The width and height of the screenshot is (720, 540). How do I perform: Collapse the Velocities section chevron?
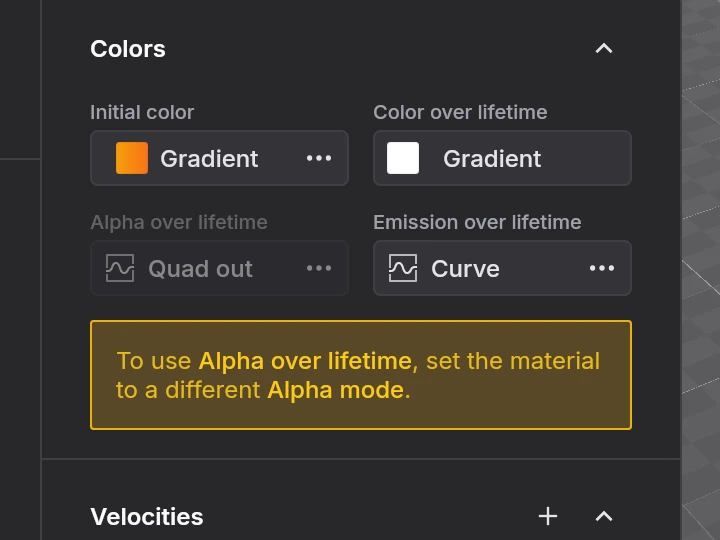tap(603, 516)
